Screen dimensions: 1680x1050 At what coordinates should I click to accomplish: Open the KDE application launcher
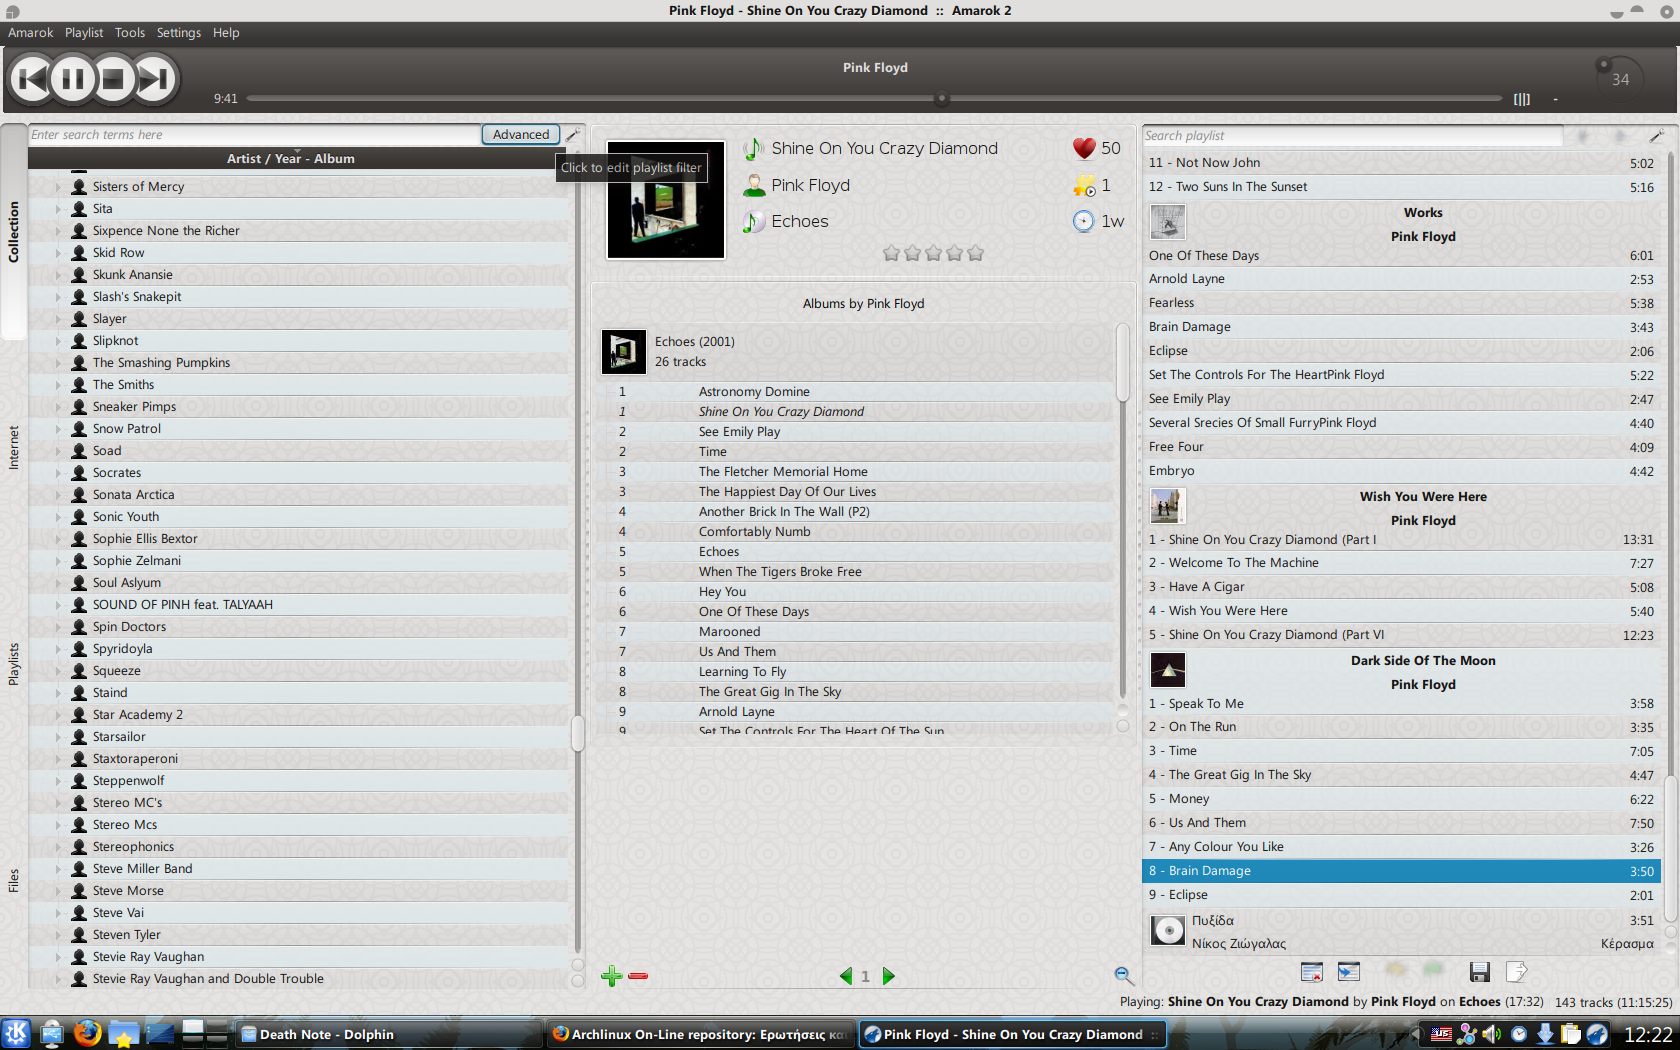pyautogui.click(x=15, y=1034)
